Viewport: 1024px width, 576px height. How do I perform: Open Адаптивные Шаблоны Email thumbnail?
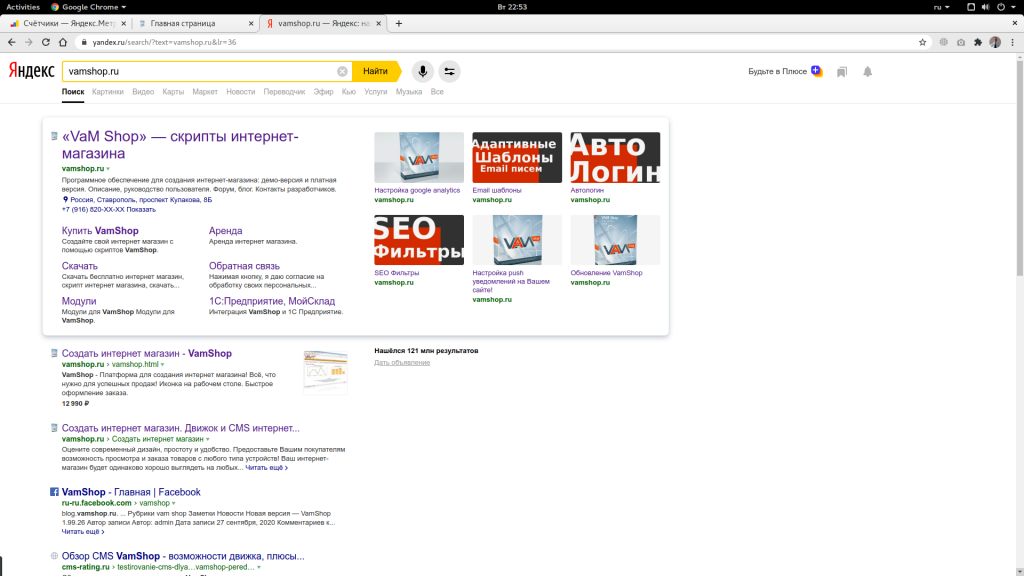[517, 157]
